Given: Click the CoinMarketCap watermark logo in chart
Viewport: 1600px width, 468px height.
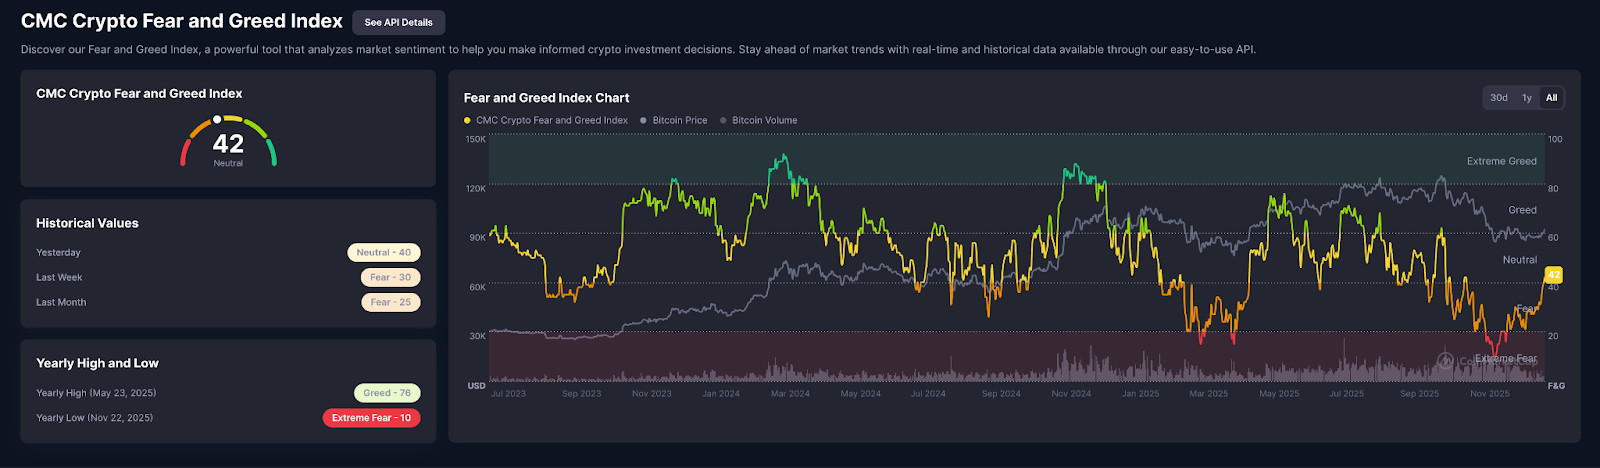Looking at the screenshot, I should pos(1446,360).
